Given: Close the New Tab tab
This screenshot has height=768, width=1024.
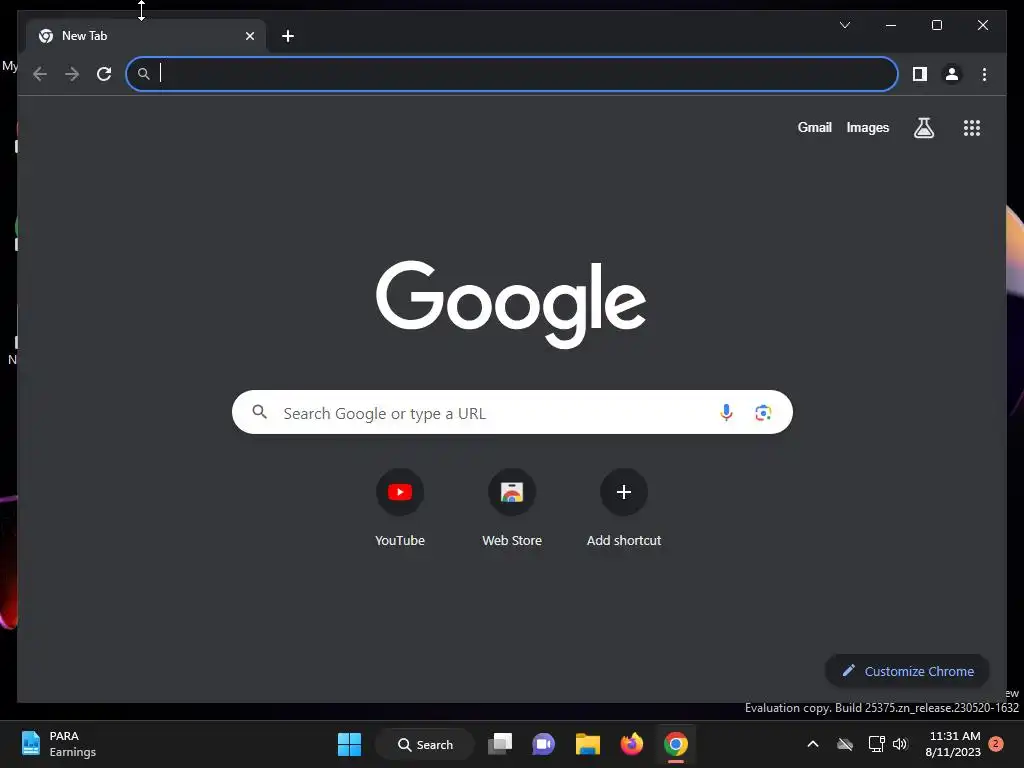Looking at the screenshot, I should [249, 36].
